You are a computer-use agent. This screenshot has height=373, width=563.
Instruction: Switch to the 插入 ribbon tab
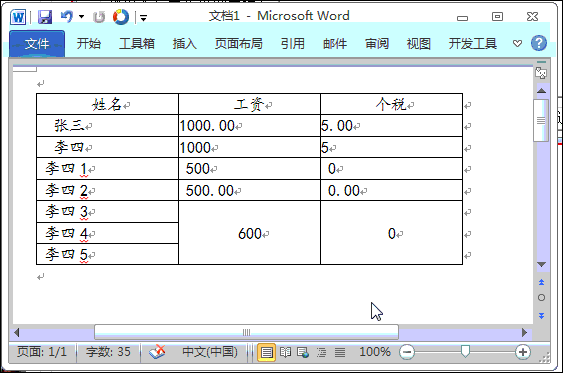[185, 44]
